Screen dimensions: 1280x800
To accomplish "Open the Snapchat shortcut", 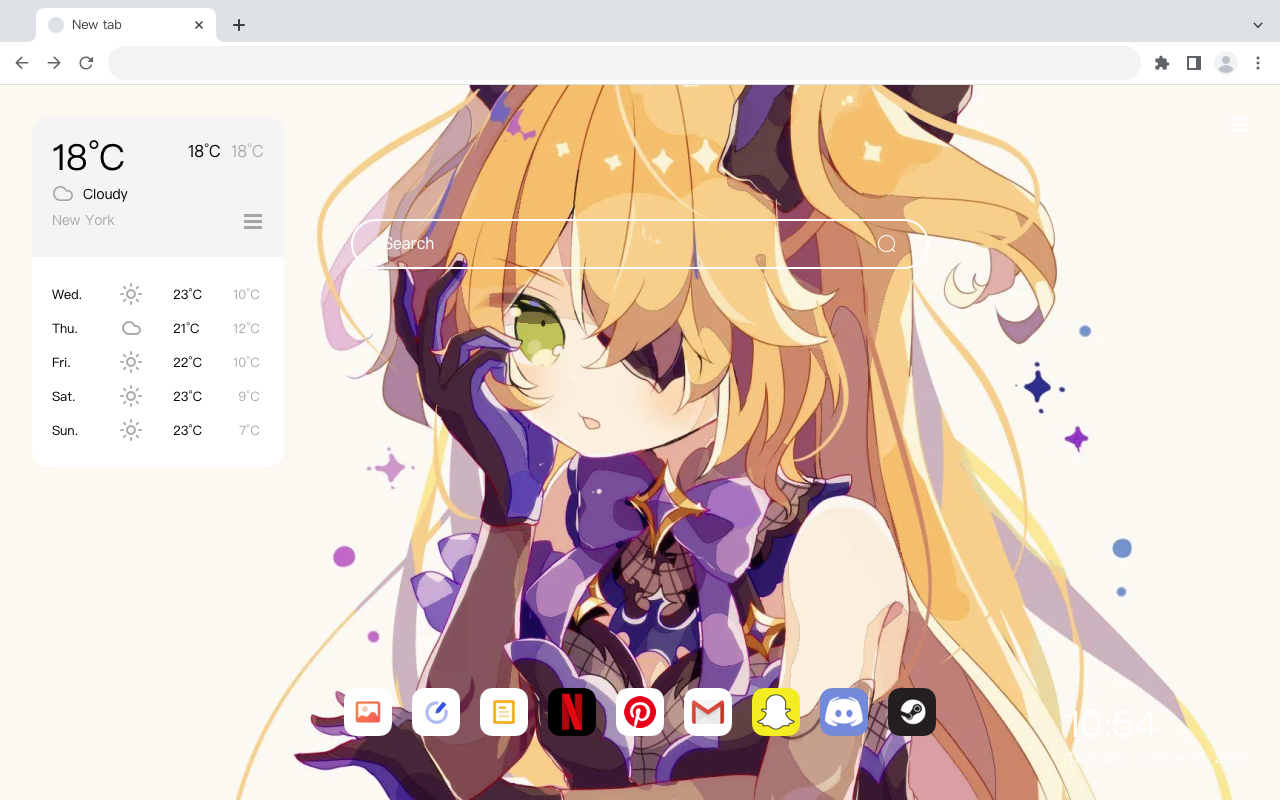I will pyautogui.click(x=776, y=712).
